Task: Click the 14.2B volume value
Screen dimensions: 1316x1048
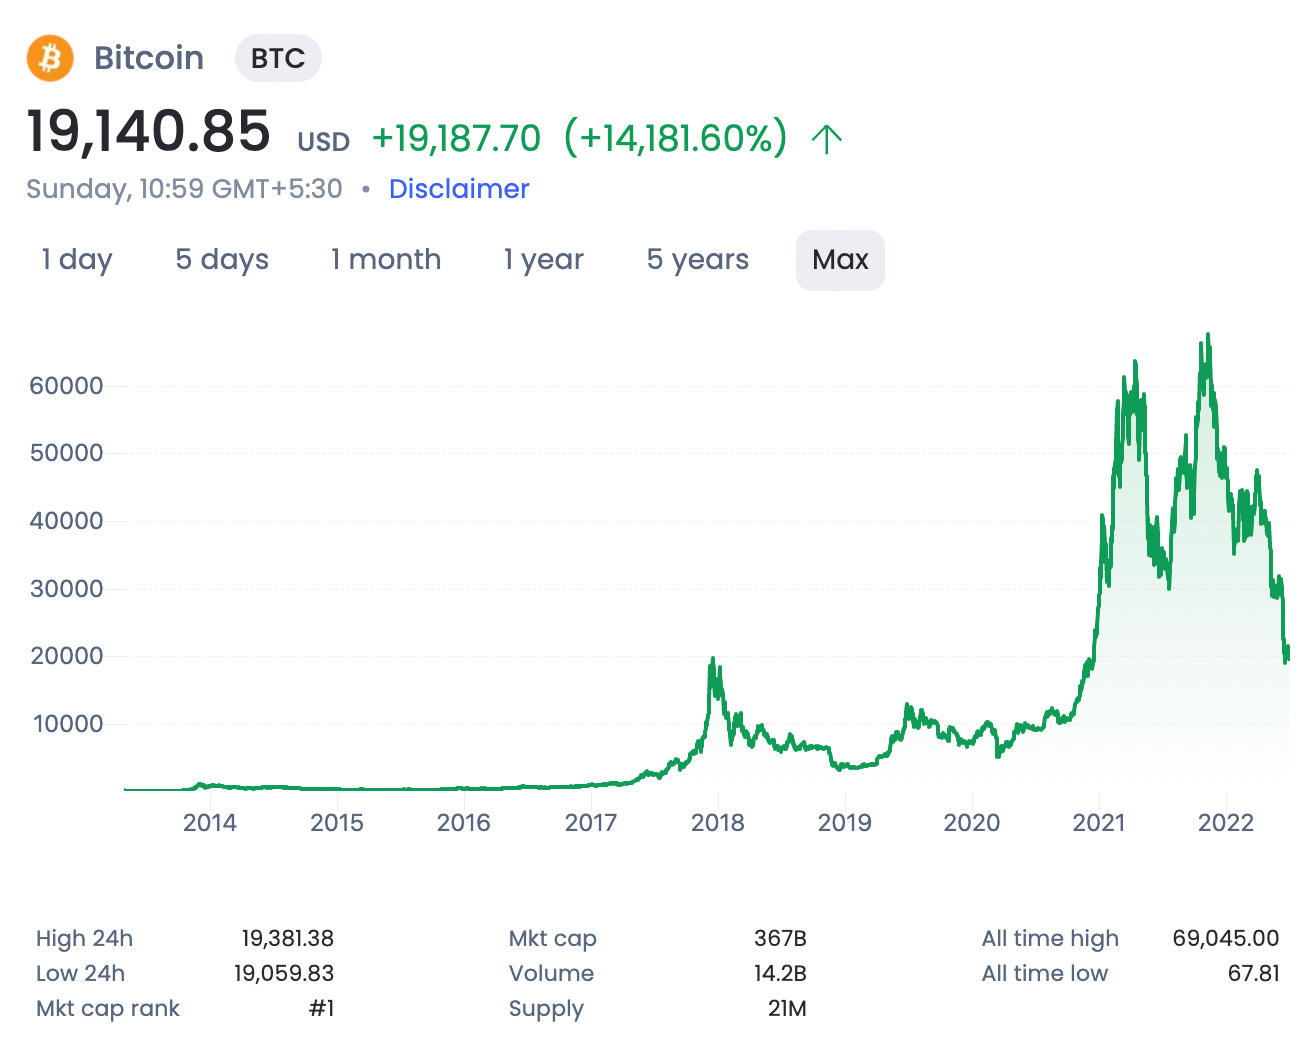Action: pyautogui.click(x=780, y=974)
